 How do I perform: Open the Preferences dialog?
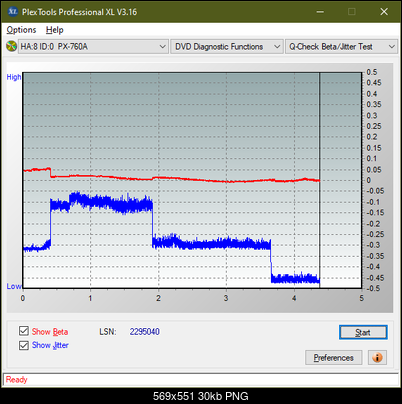(333, 358)
